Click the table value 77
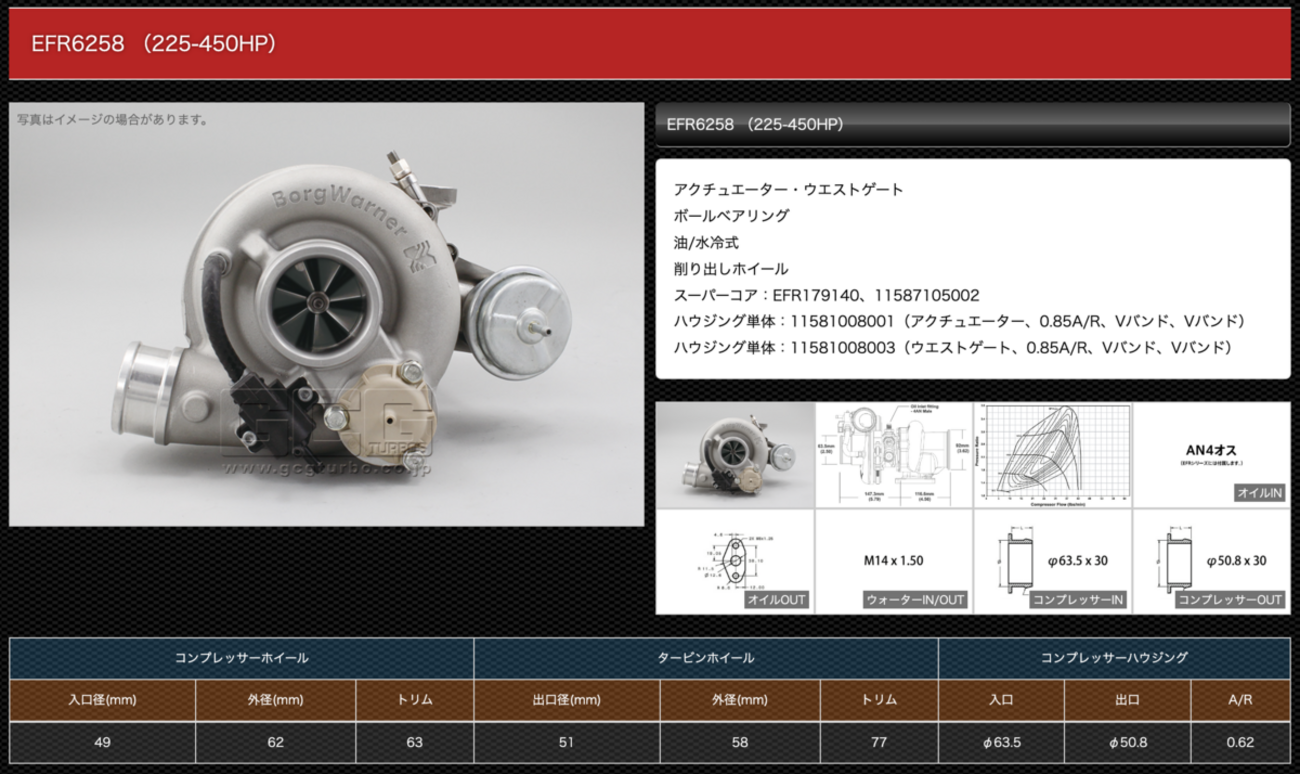The image size is (1300, 774). (x=879, y=742)
